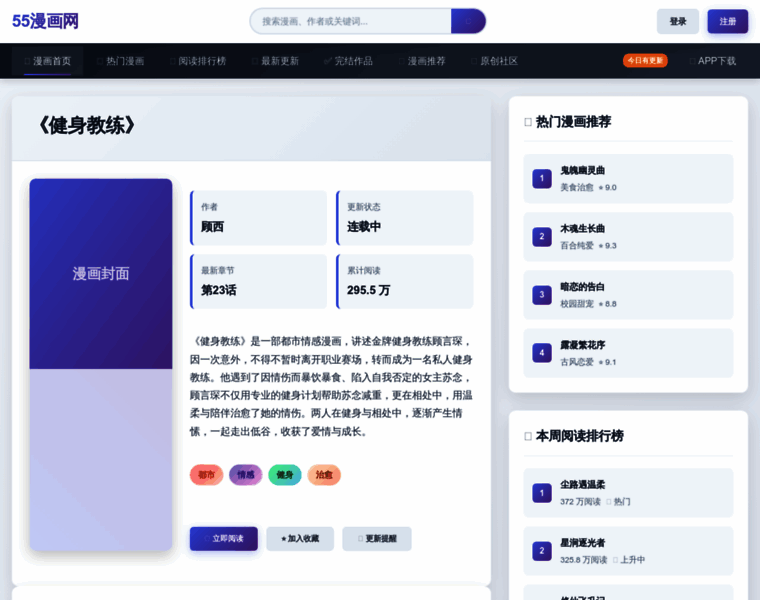Screen dimensions: 760x600
Task: Focus the manga search input field
Action: pyautogui.click(x=352, y=21)
